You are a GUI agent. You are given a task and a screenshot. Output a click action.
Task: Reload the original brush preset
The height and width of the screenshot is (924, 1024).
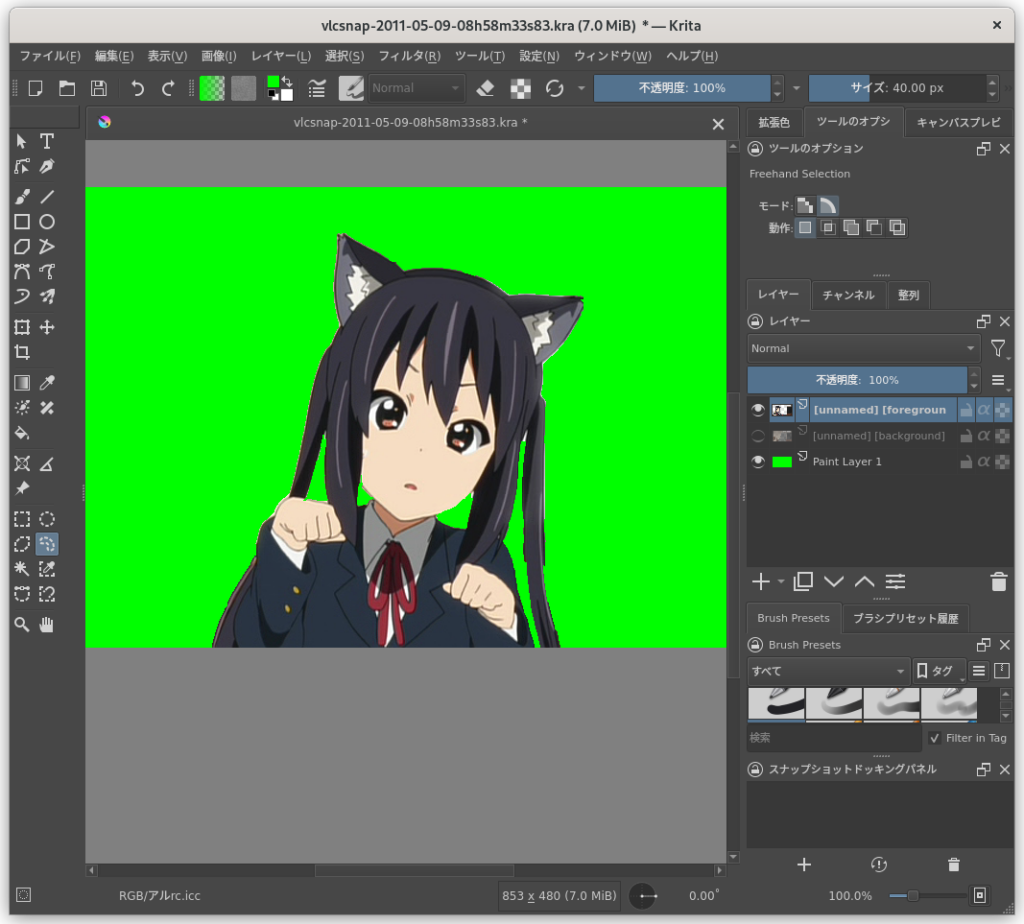pyautogui.click(x=554, y=88)
